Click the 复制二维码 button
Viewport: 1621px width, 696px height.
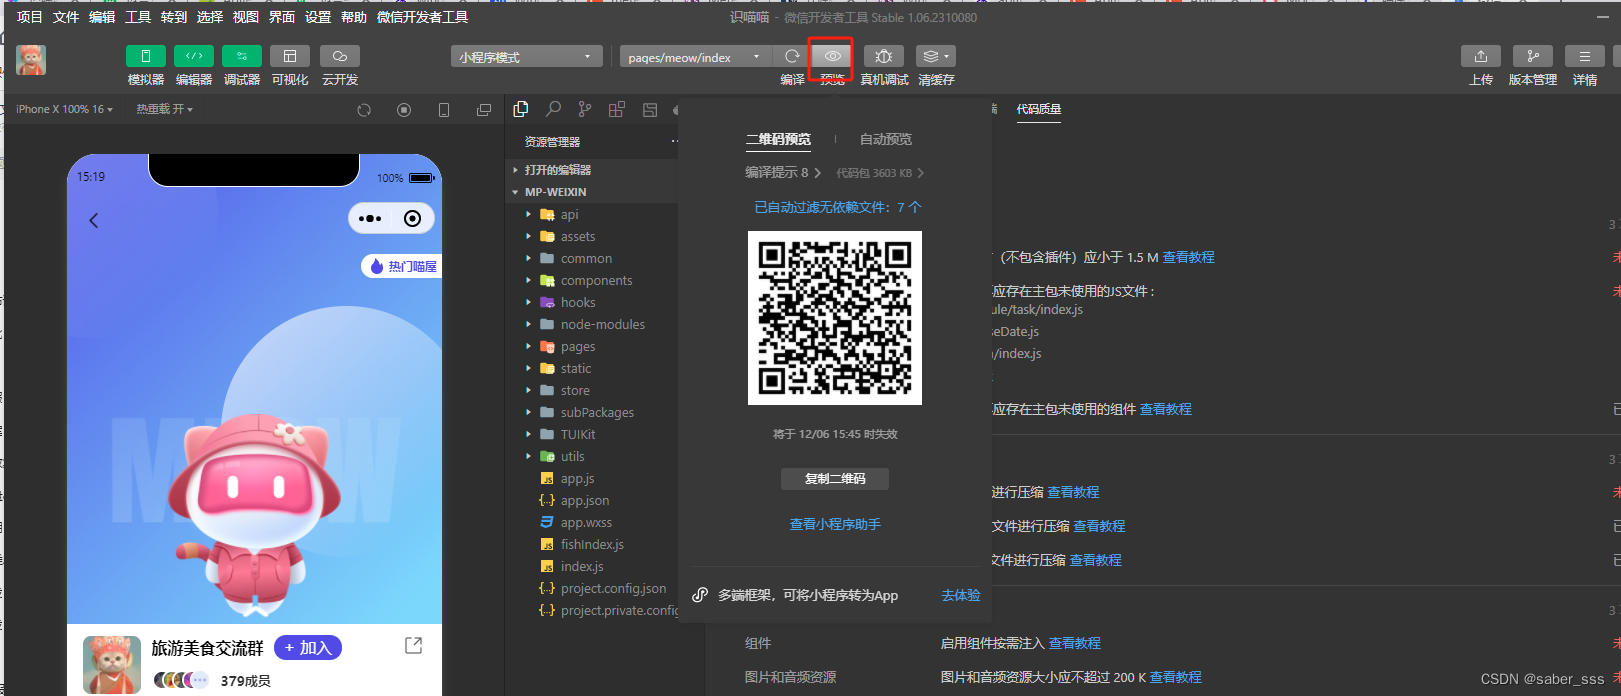point(835,479)
